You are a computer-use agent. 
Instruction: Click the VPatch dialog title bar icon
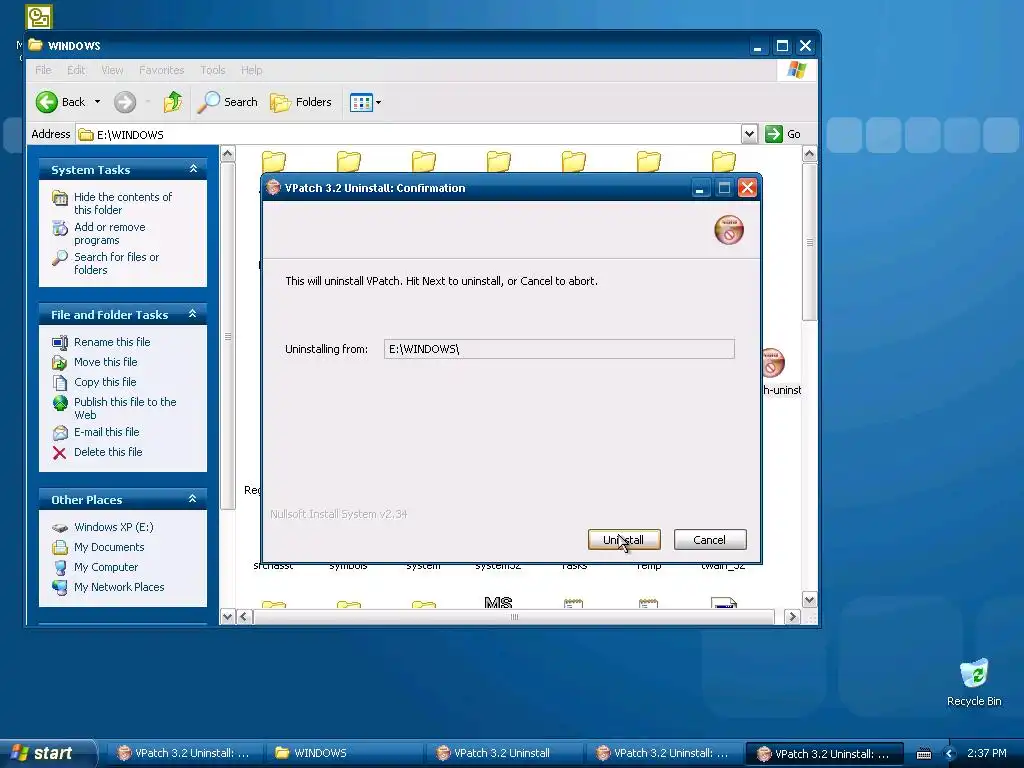[273, 188]
